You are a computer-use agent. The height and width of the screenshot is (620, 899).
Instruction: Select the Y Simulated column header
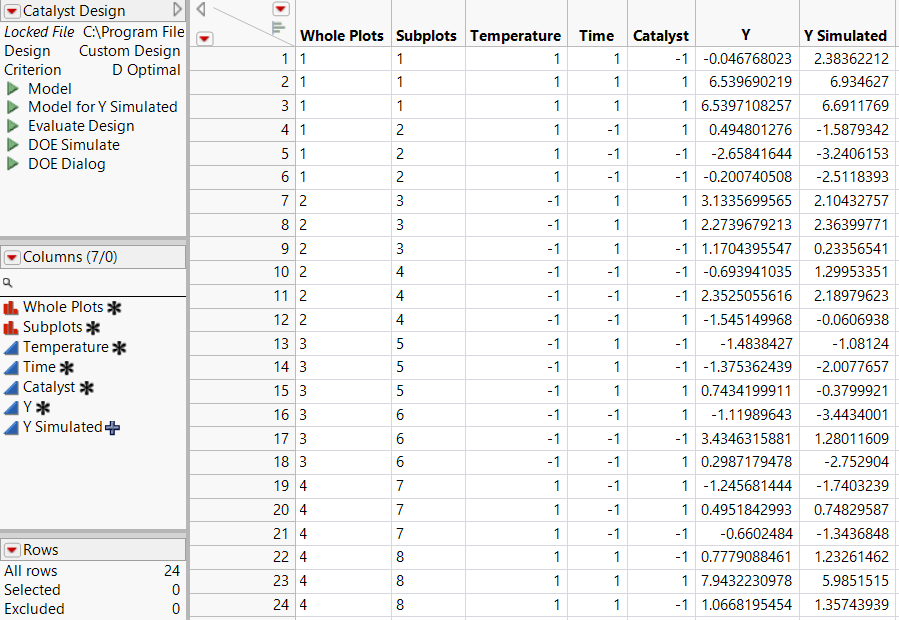[844, 35]
